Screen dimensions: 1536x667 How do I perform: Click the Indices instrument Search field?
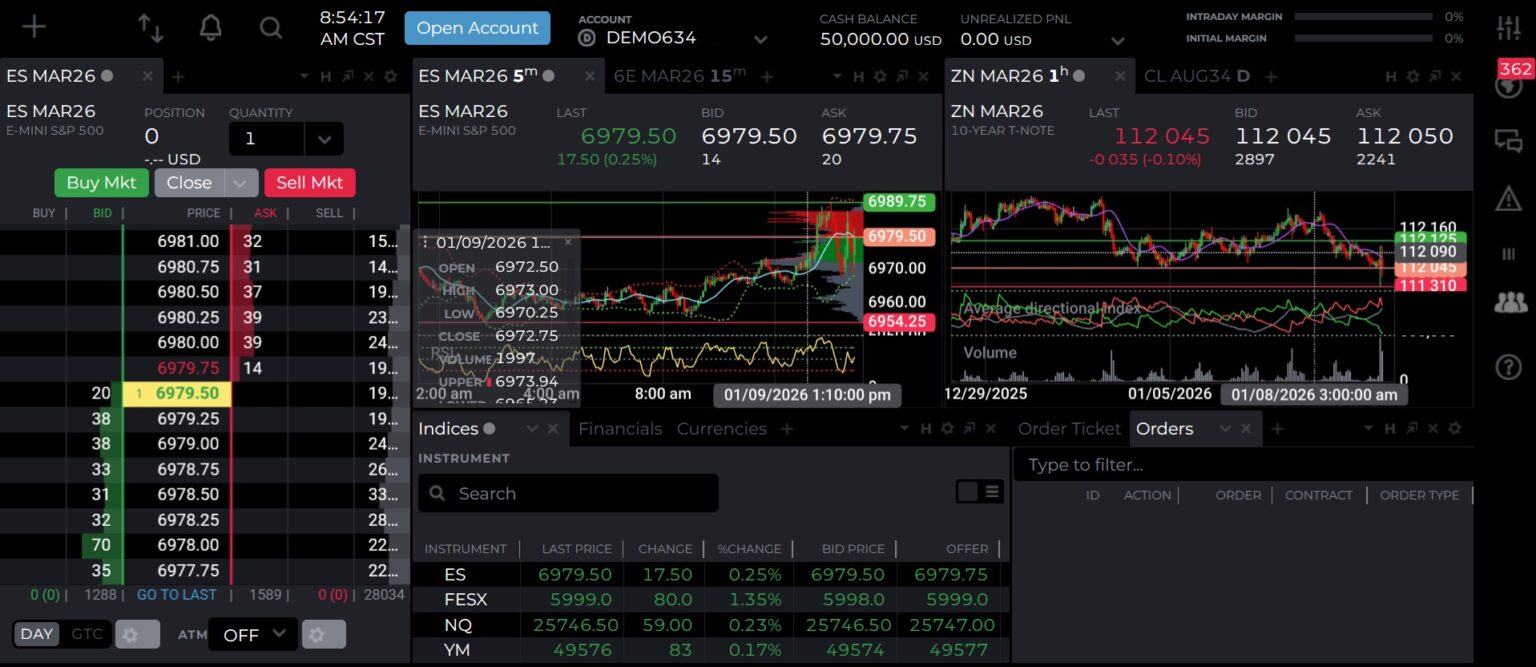(568, 493)
